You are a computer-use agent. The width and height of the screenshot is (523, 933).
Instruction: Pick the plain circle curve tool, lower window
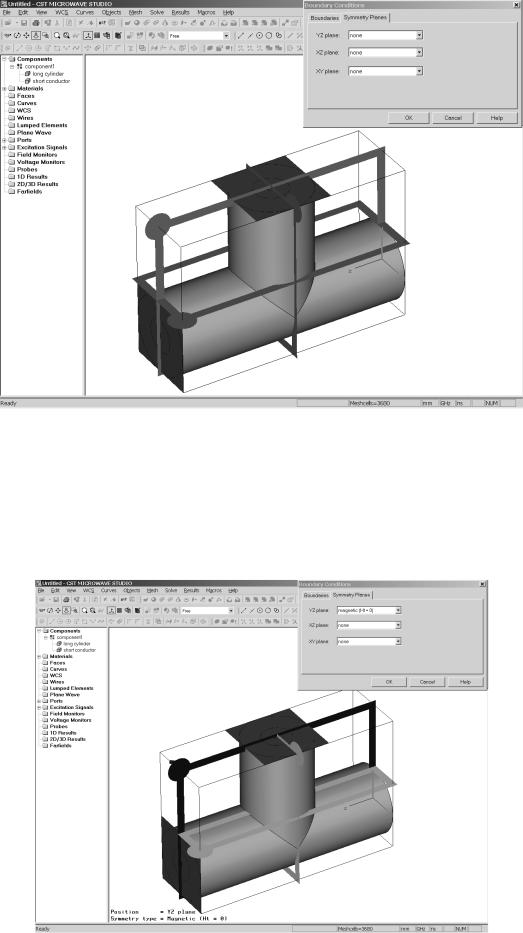(x=267, y=610)
